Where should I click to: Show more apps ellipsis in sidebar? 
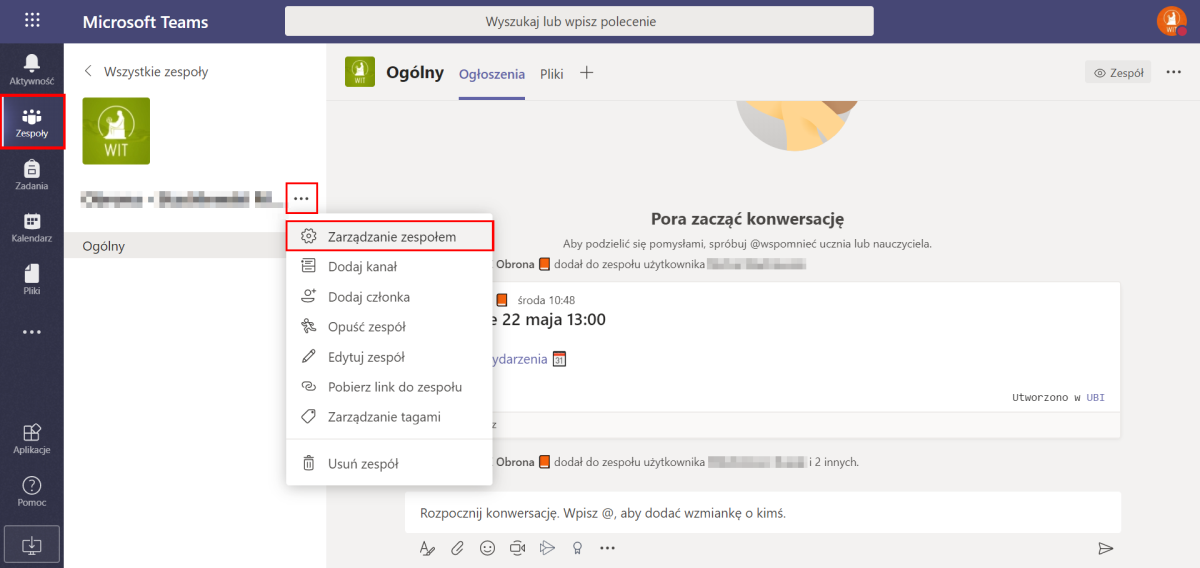(32, 332)
